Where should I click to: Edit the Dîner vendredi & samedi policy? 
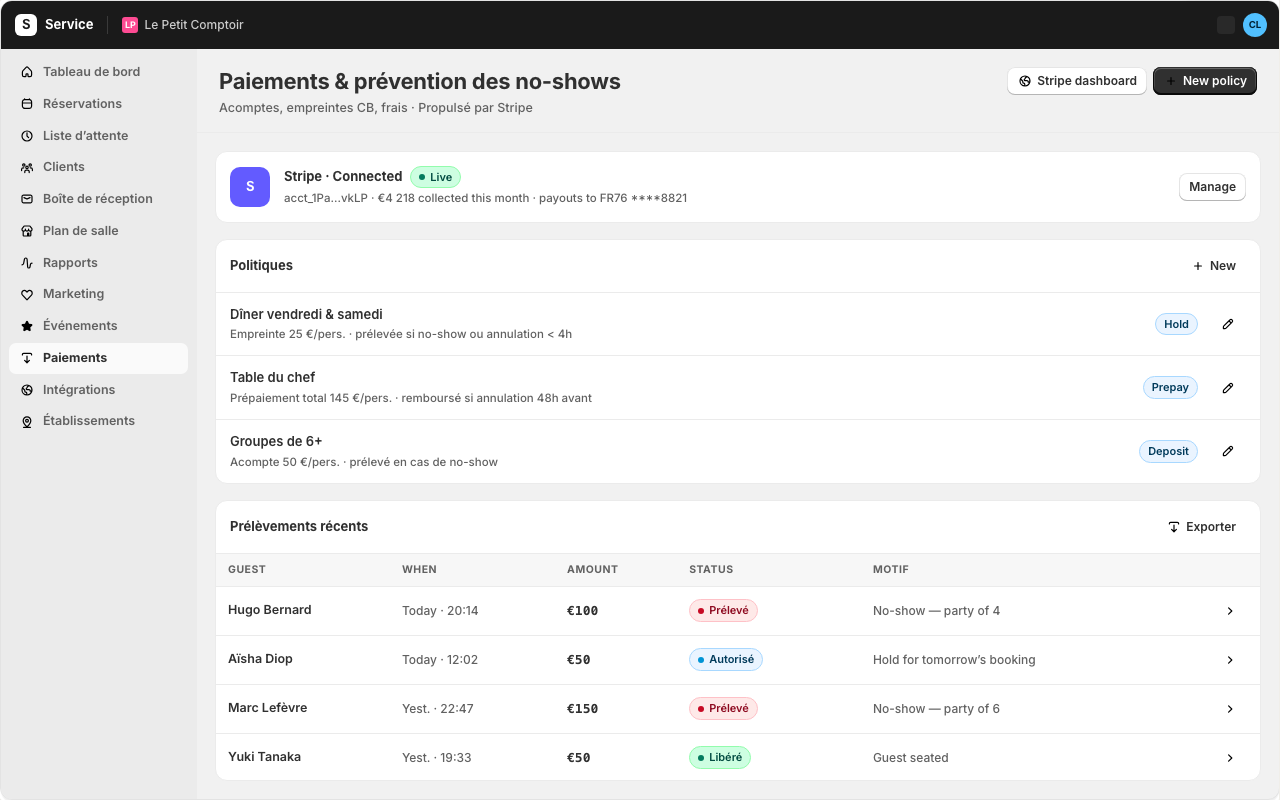point(1228,324)
